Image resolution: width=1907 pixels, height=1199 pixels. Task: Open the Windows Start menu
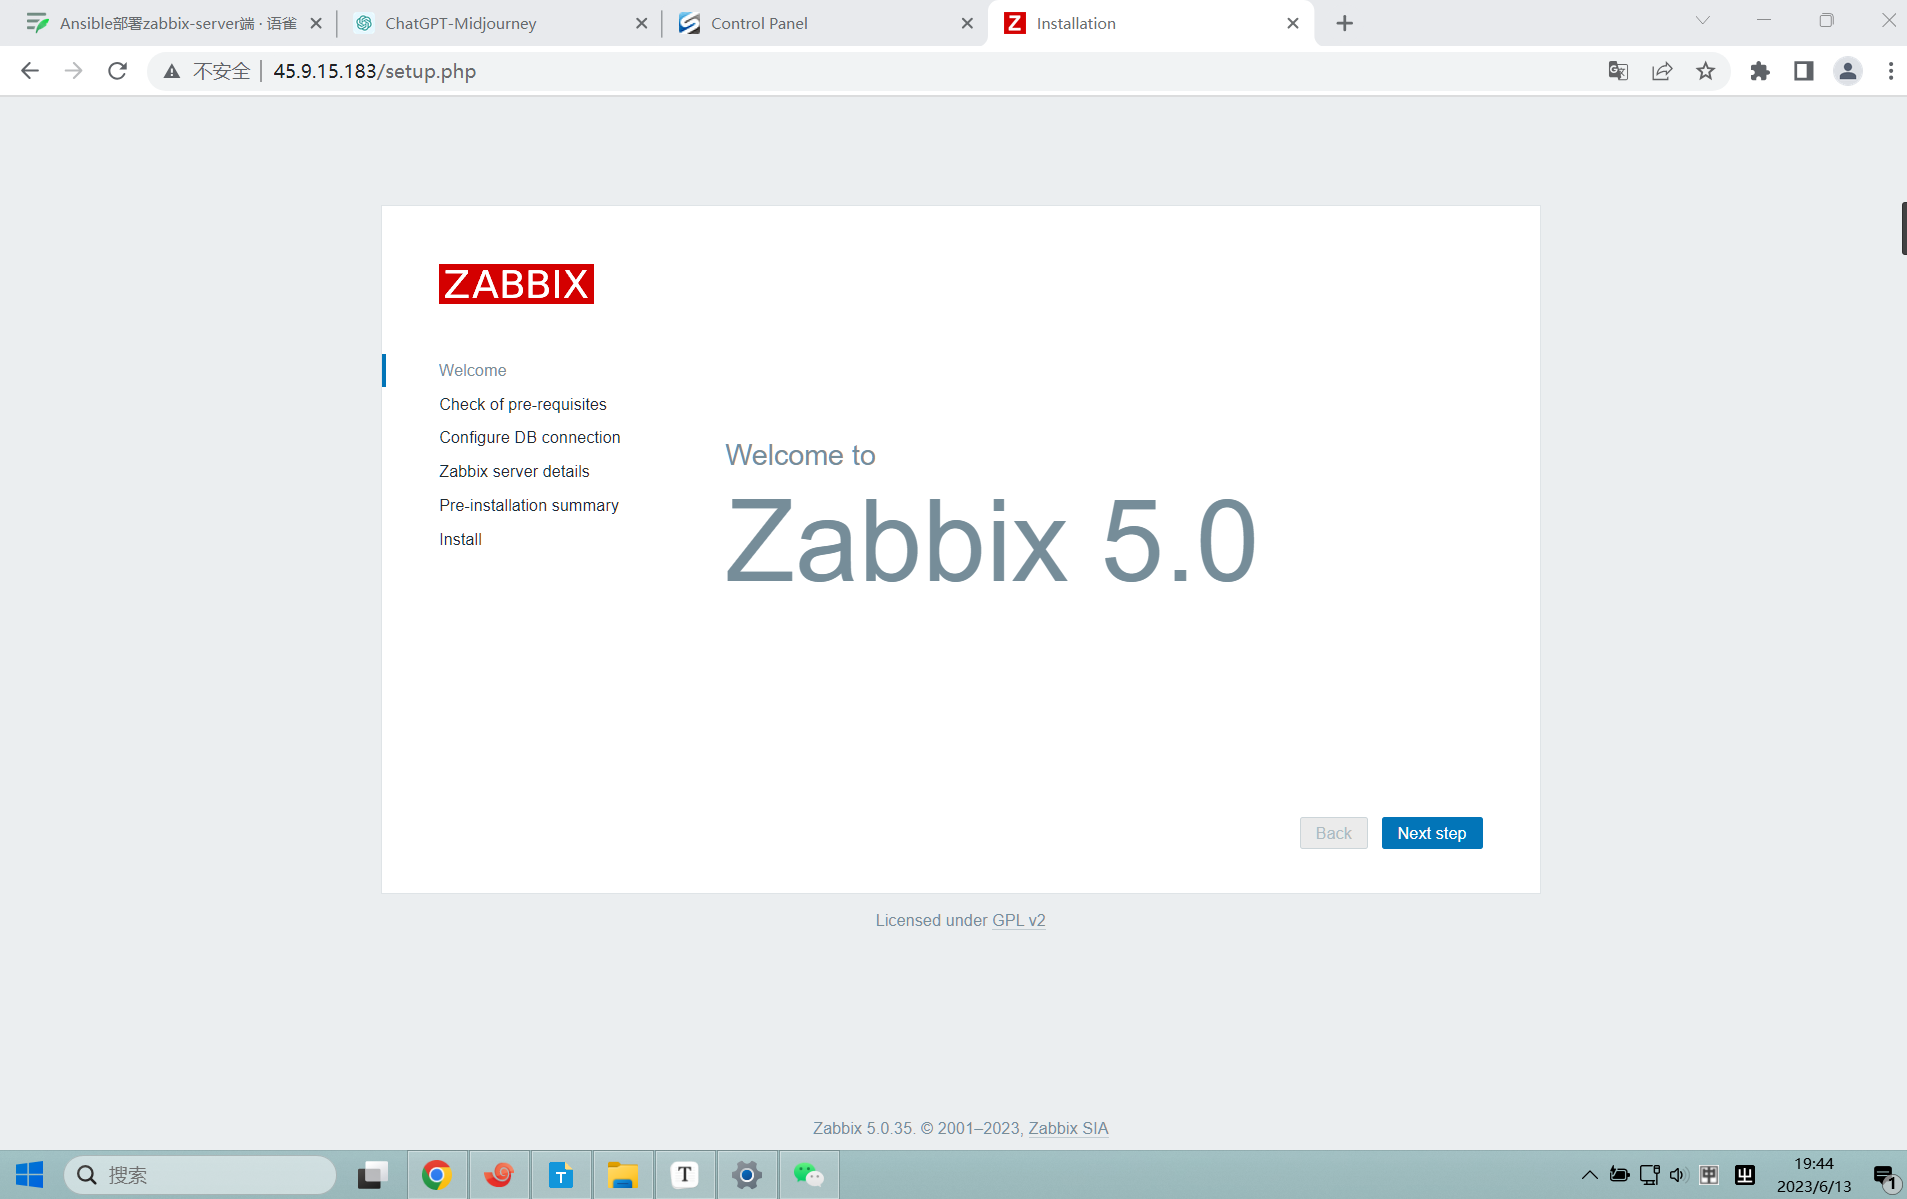(30, 1175)
